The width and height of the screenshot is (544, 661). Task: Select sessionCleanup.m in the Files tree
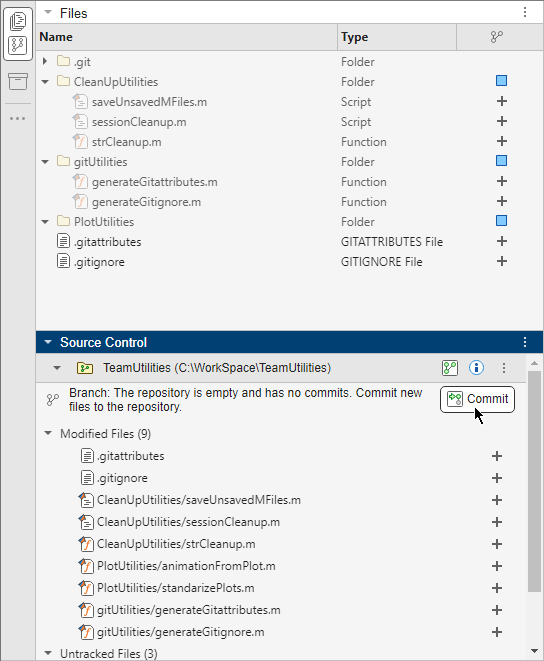[139, 122]
